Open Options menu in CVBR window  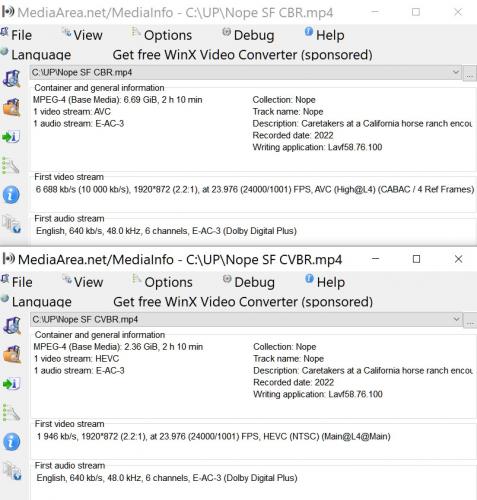coord(163,282)
